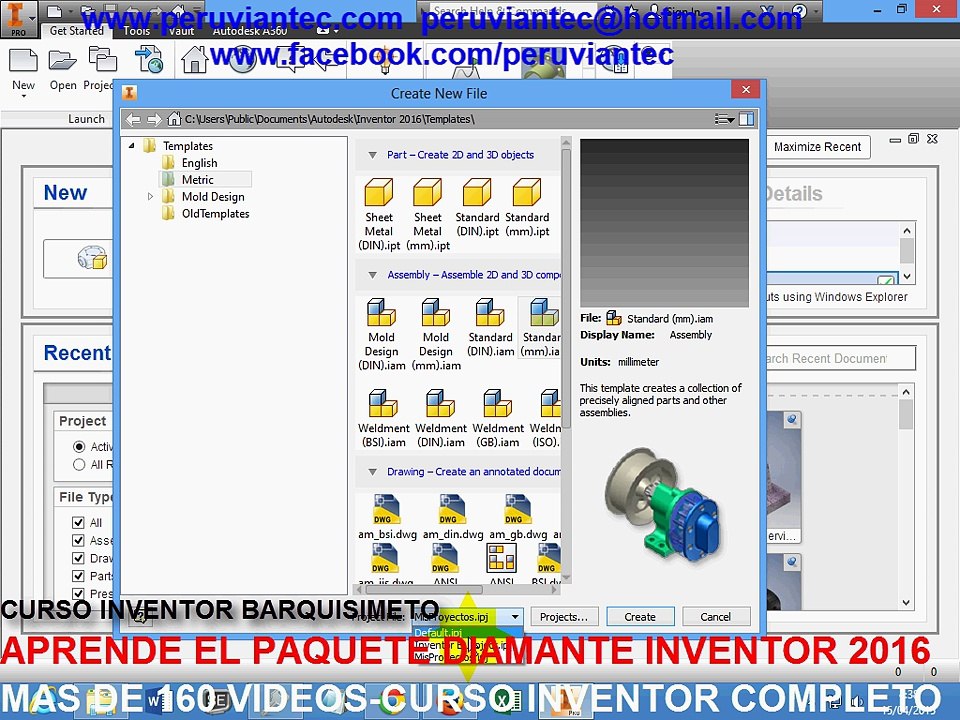Open the dropdown arrow under New
960x720 pixels.
[x=23, y=97]
